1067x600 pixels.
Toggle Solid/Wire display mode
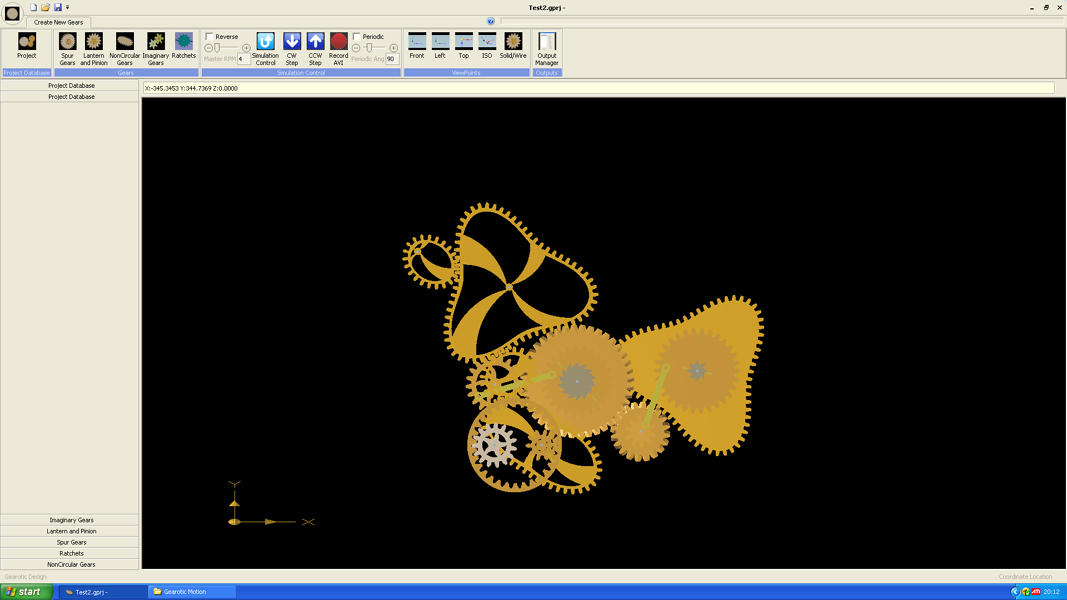[x=513, y=46]
